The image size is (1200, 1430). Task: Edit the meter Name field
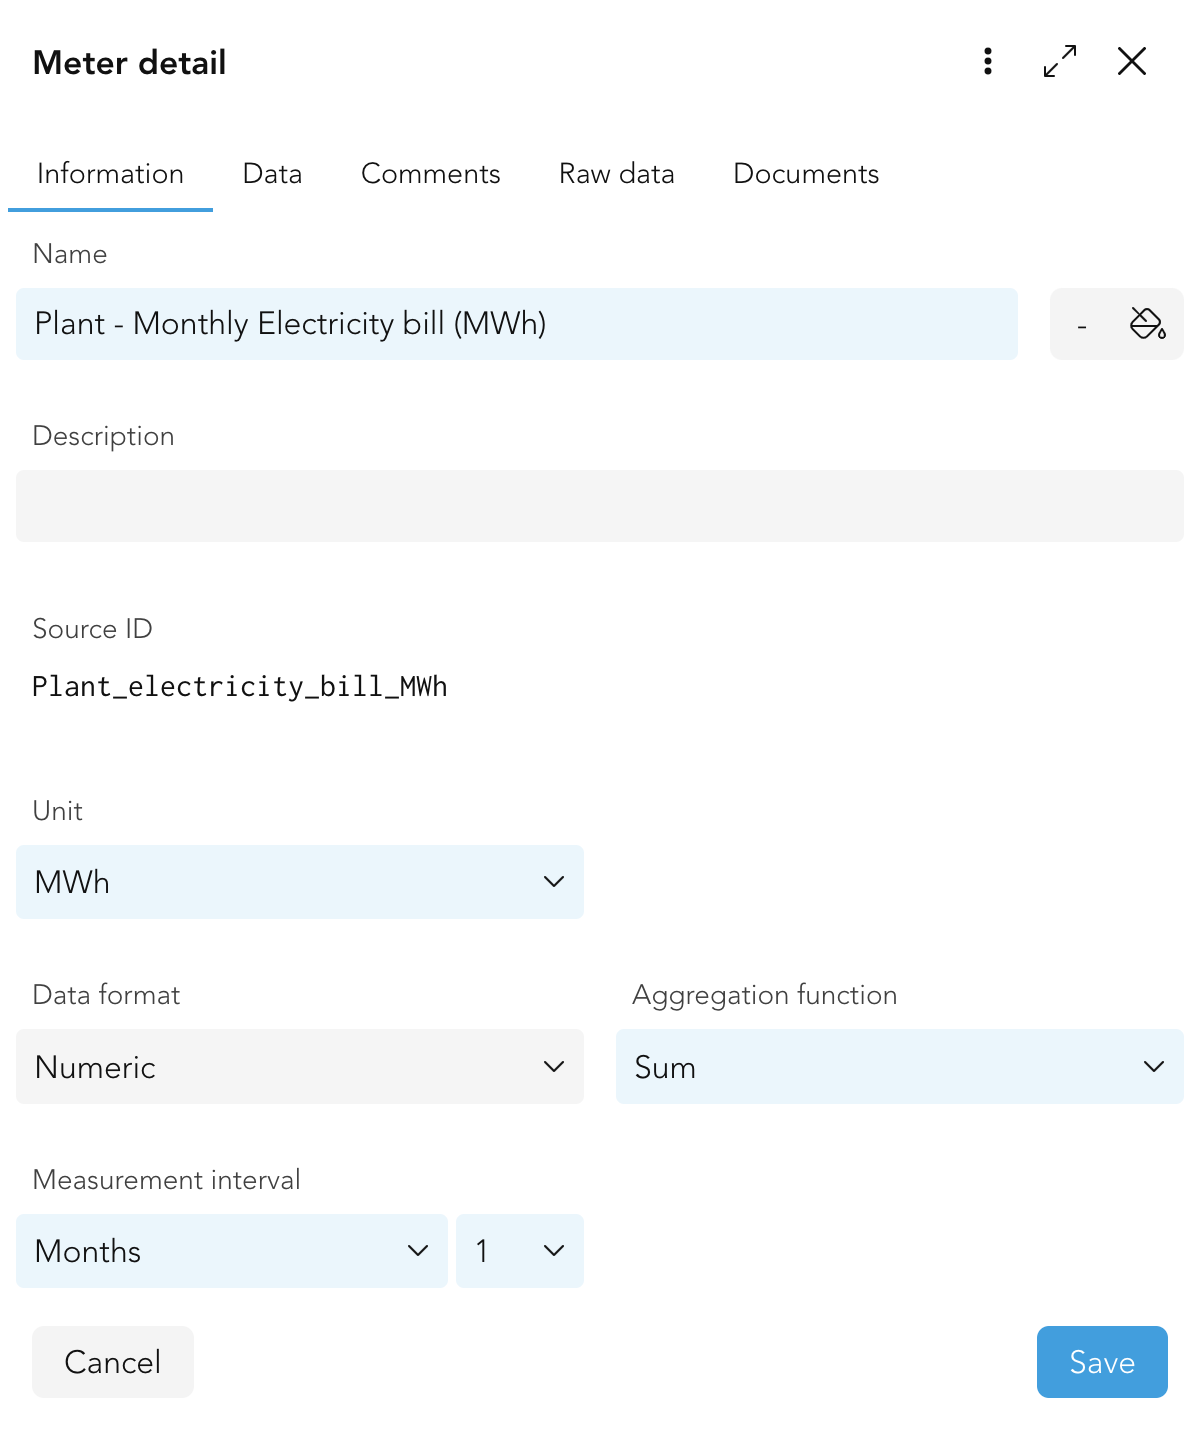[517, 324]
